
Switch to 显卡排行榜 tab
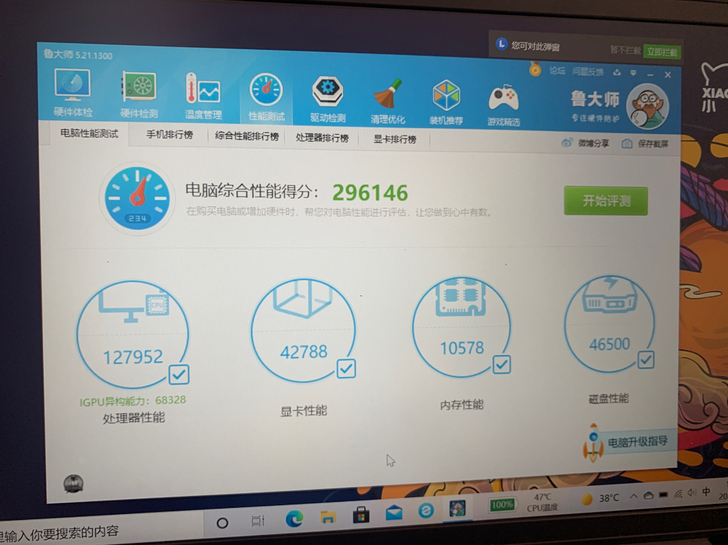pyautogui.click(x=395, y=139)
